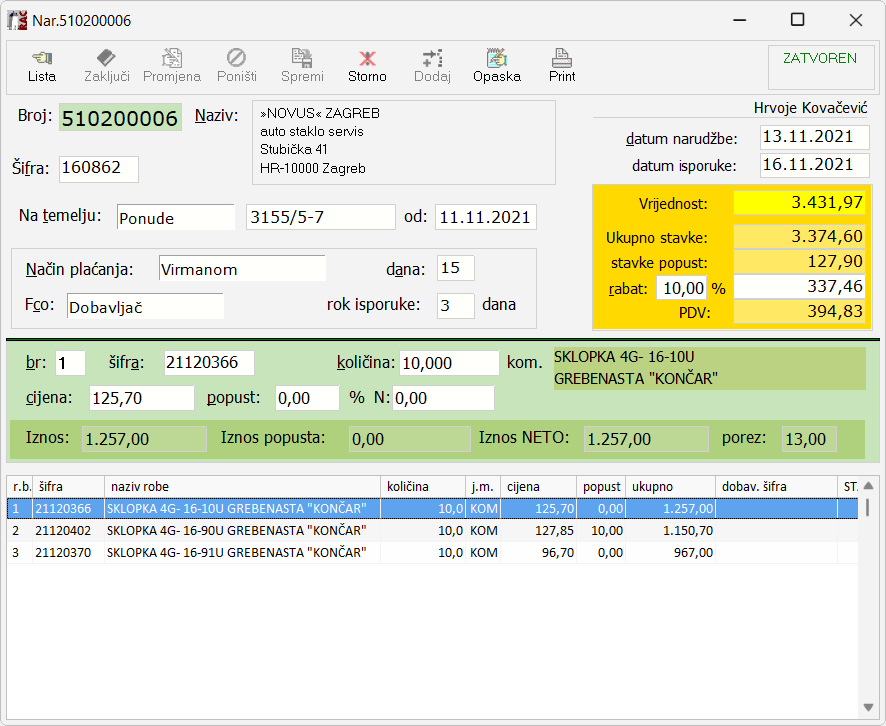886x726 pixels.
Task: Click the Dodaj add icon
Action: (432, 66)
